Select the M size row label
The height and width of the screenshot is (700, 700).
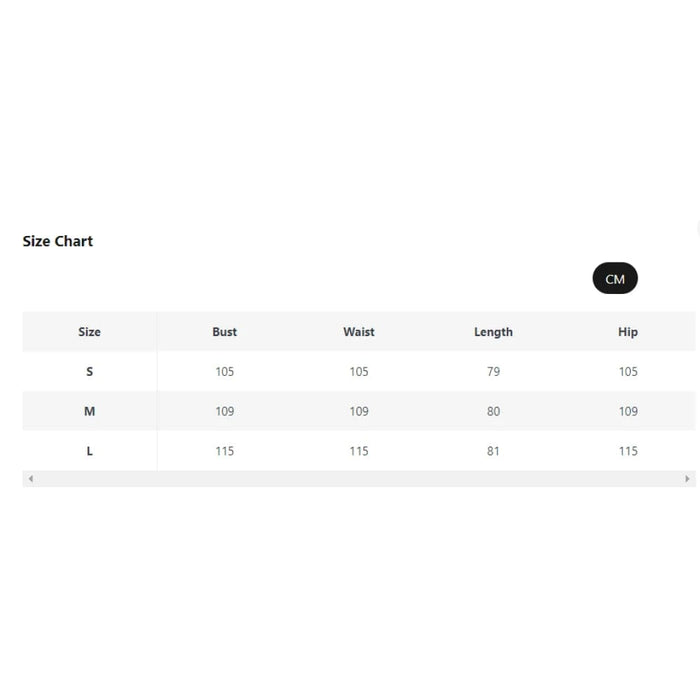tap(89, 411)
